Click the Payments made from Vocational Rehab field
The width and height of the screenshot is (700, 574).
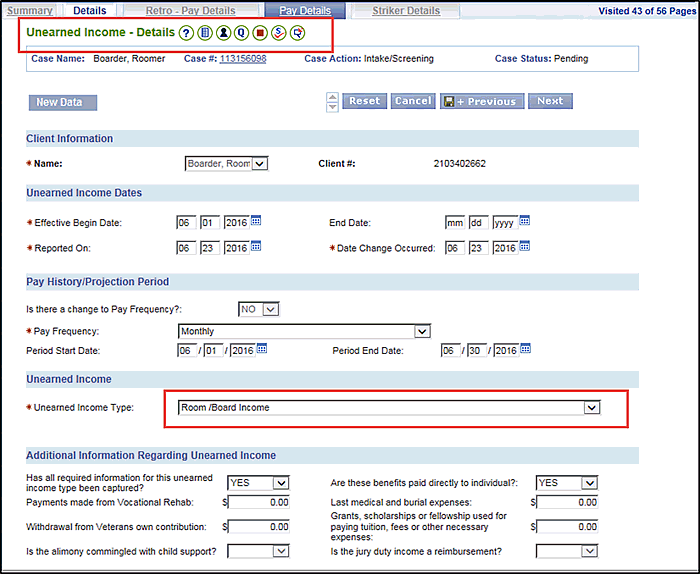click(x=259, y=502)
